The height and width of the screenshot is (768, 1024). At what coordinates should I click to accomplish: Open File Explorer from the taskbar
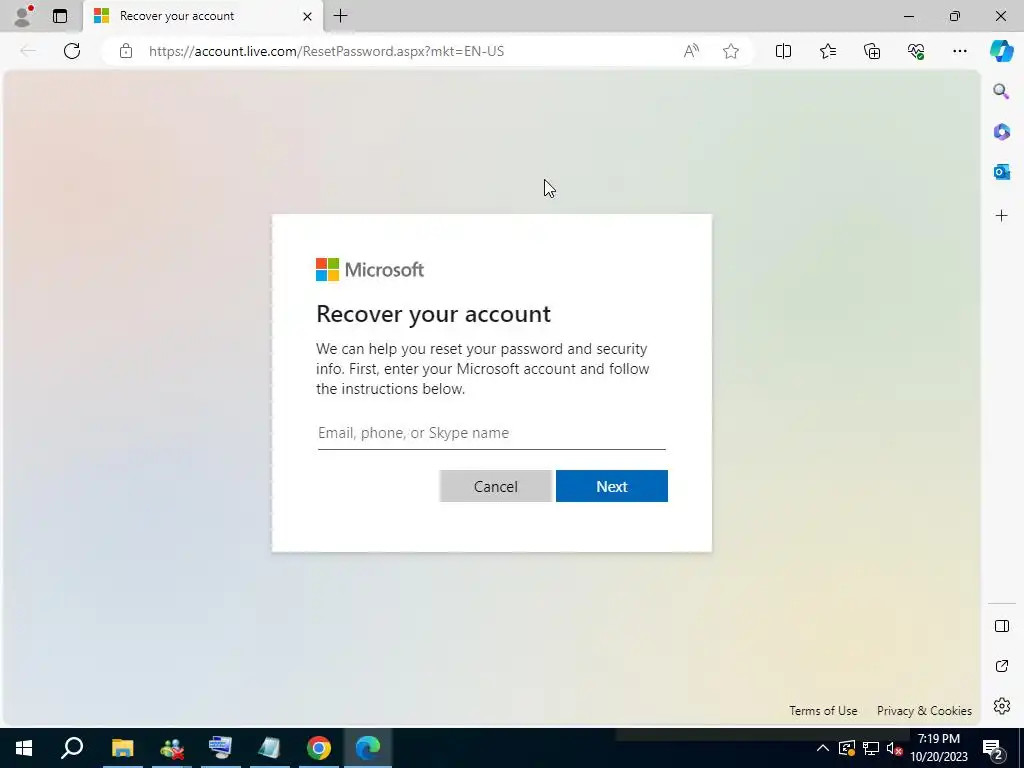point(122,748)
